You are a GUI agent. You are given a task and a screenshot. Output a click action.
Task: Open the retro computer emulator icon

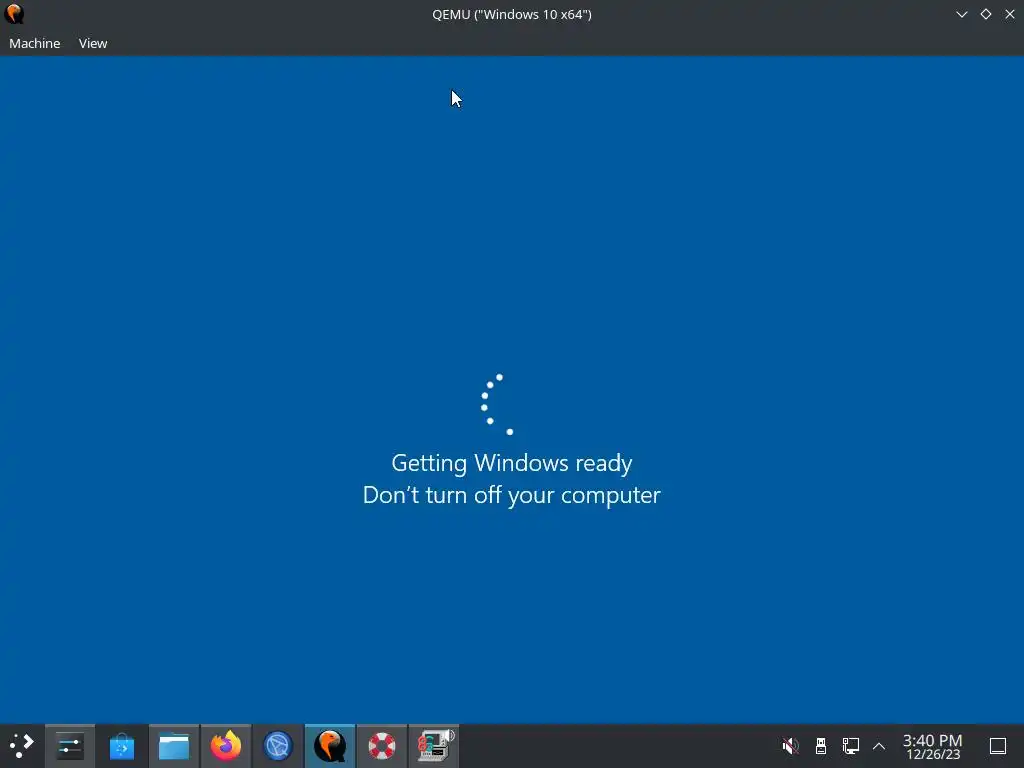tap(434, 746)
